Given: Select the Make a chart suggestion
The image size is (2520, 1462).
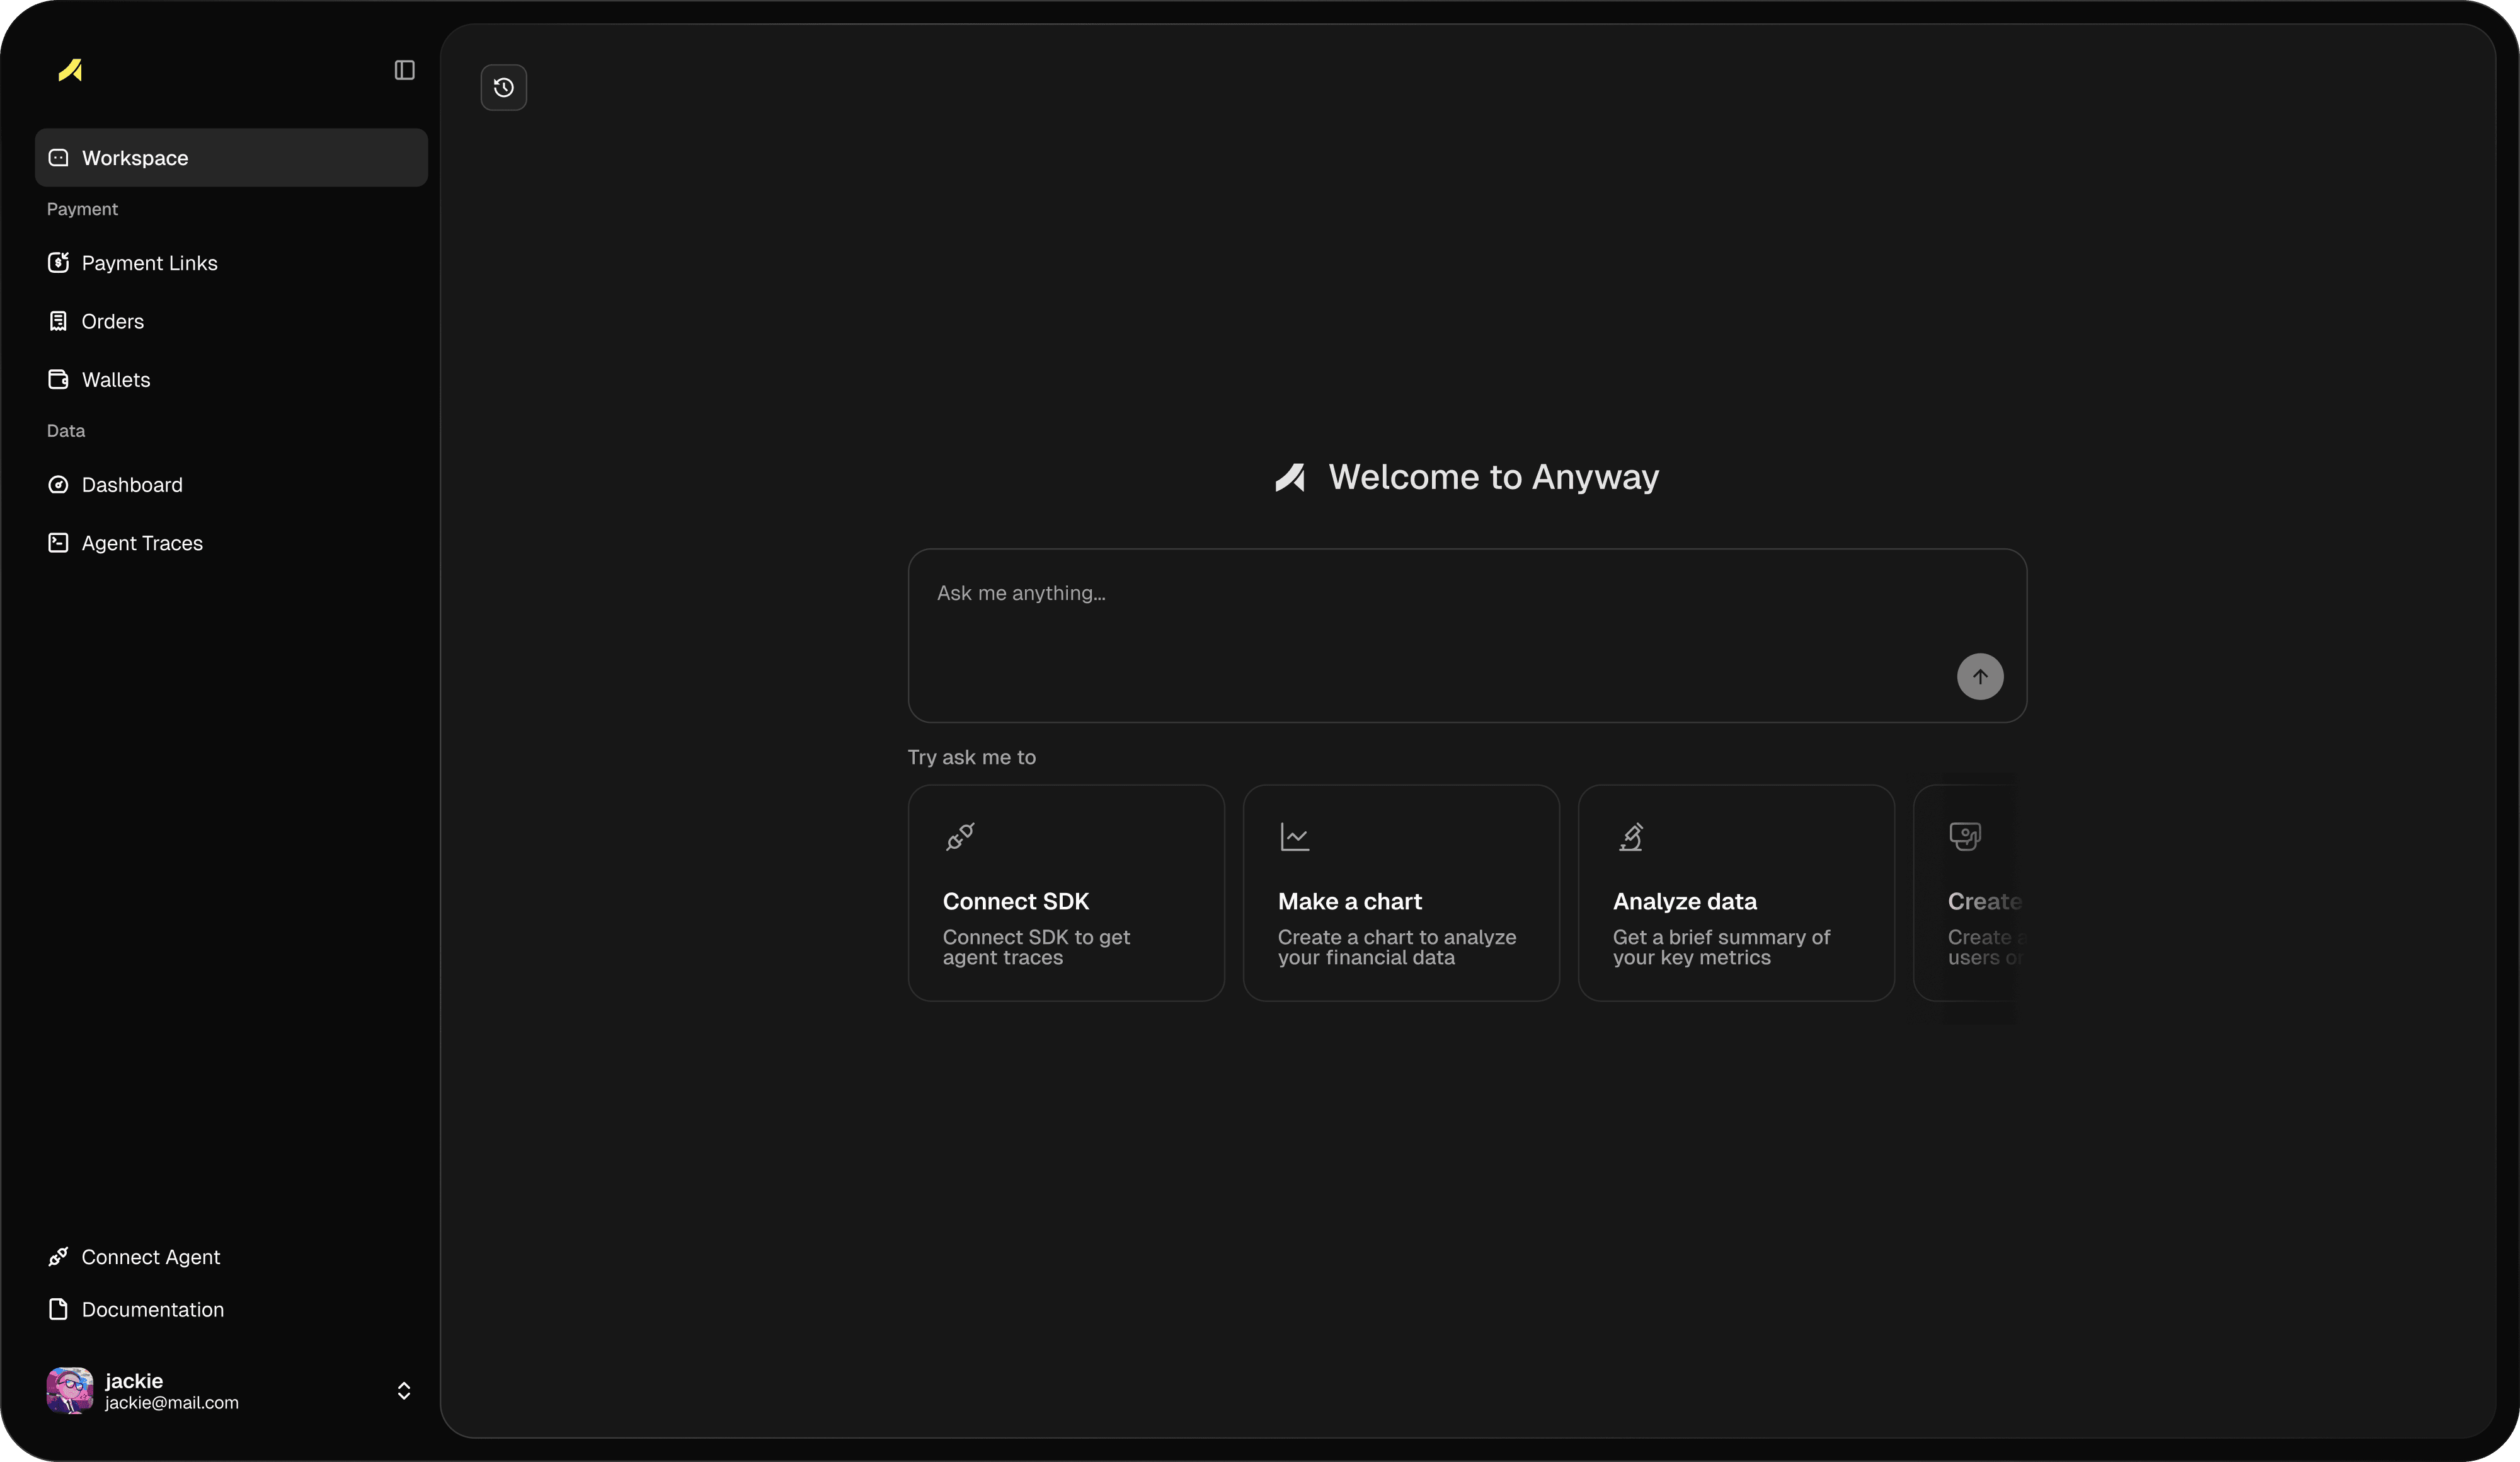Looking at the screenshot, I should point(1400,893).
